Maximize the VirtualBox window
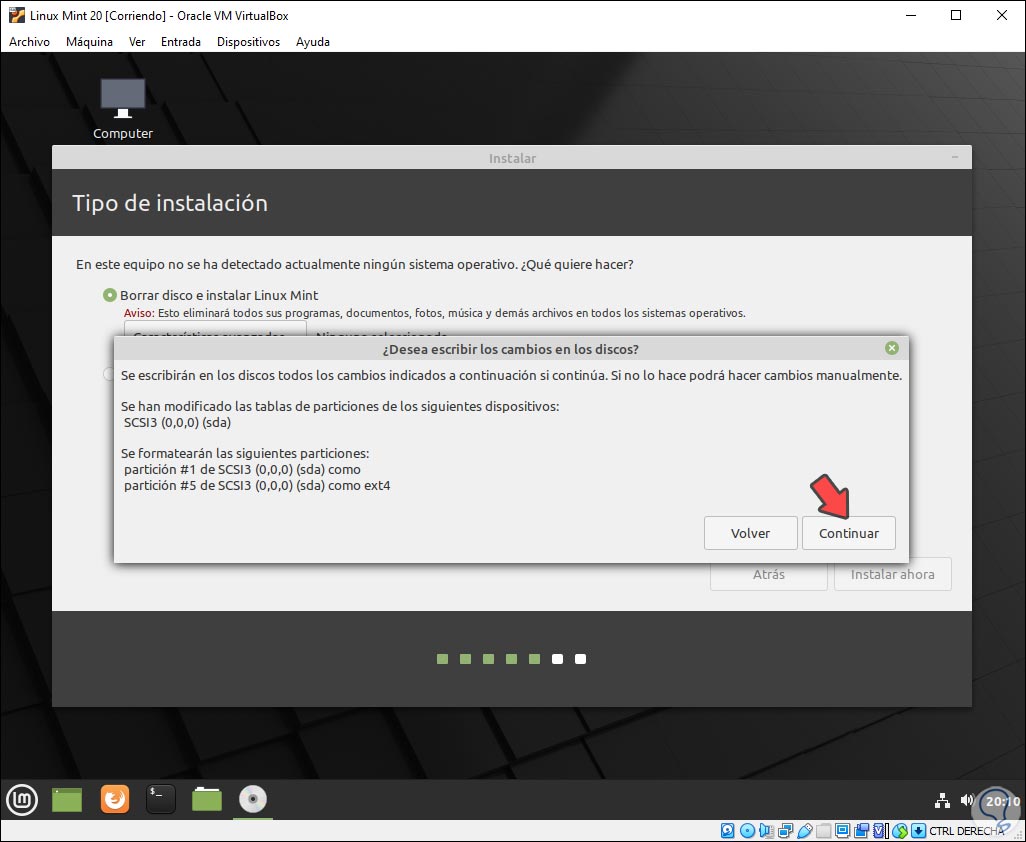The width and height of the screenshot is (1026, 842). click(956, 15)
